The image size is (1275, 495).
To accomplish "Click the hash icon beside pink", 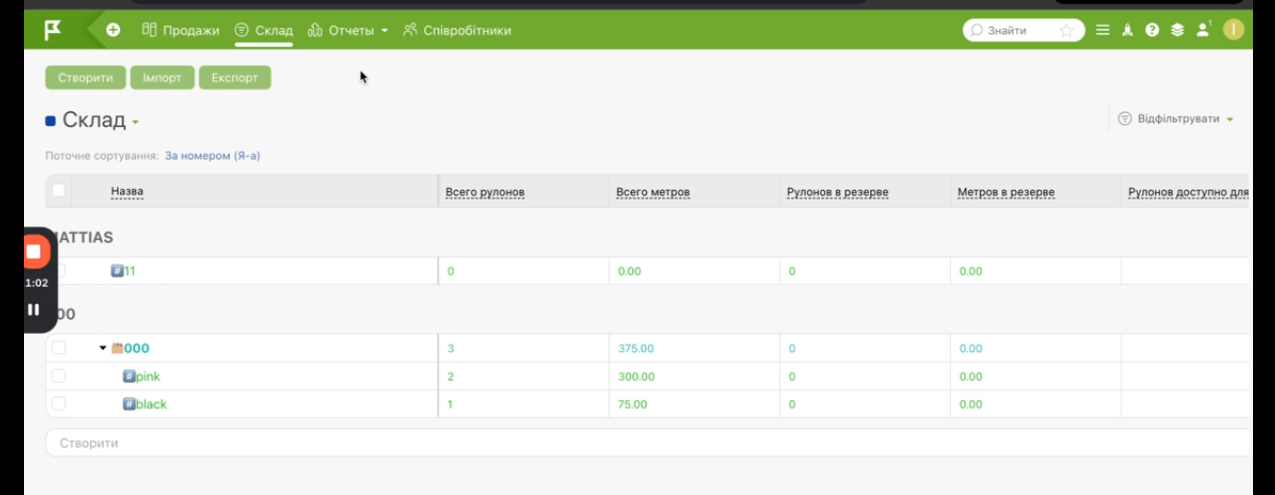I will [129, 376].
